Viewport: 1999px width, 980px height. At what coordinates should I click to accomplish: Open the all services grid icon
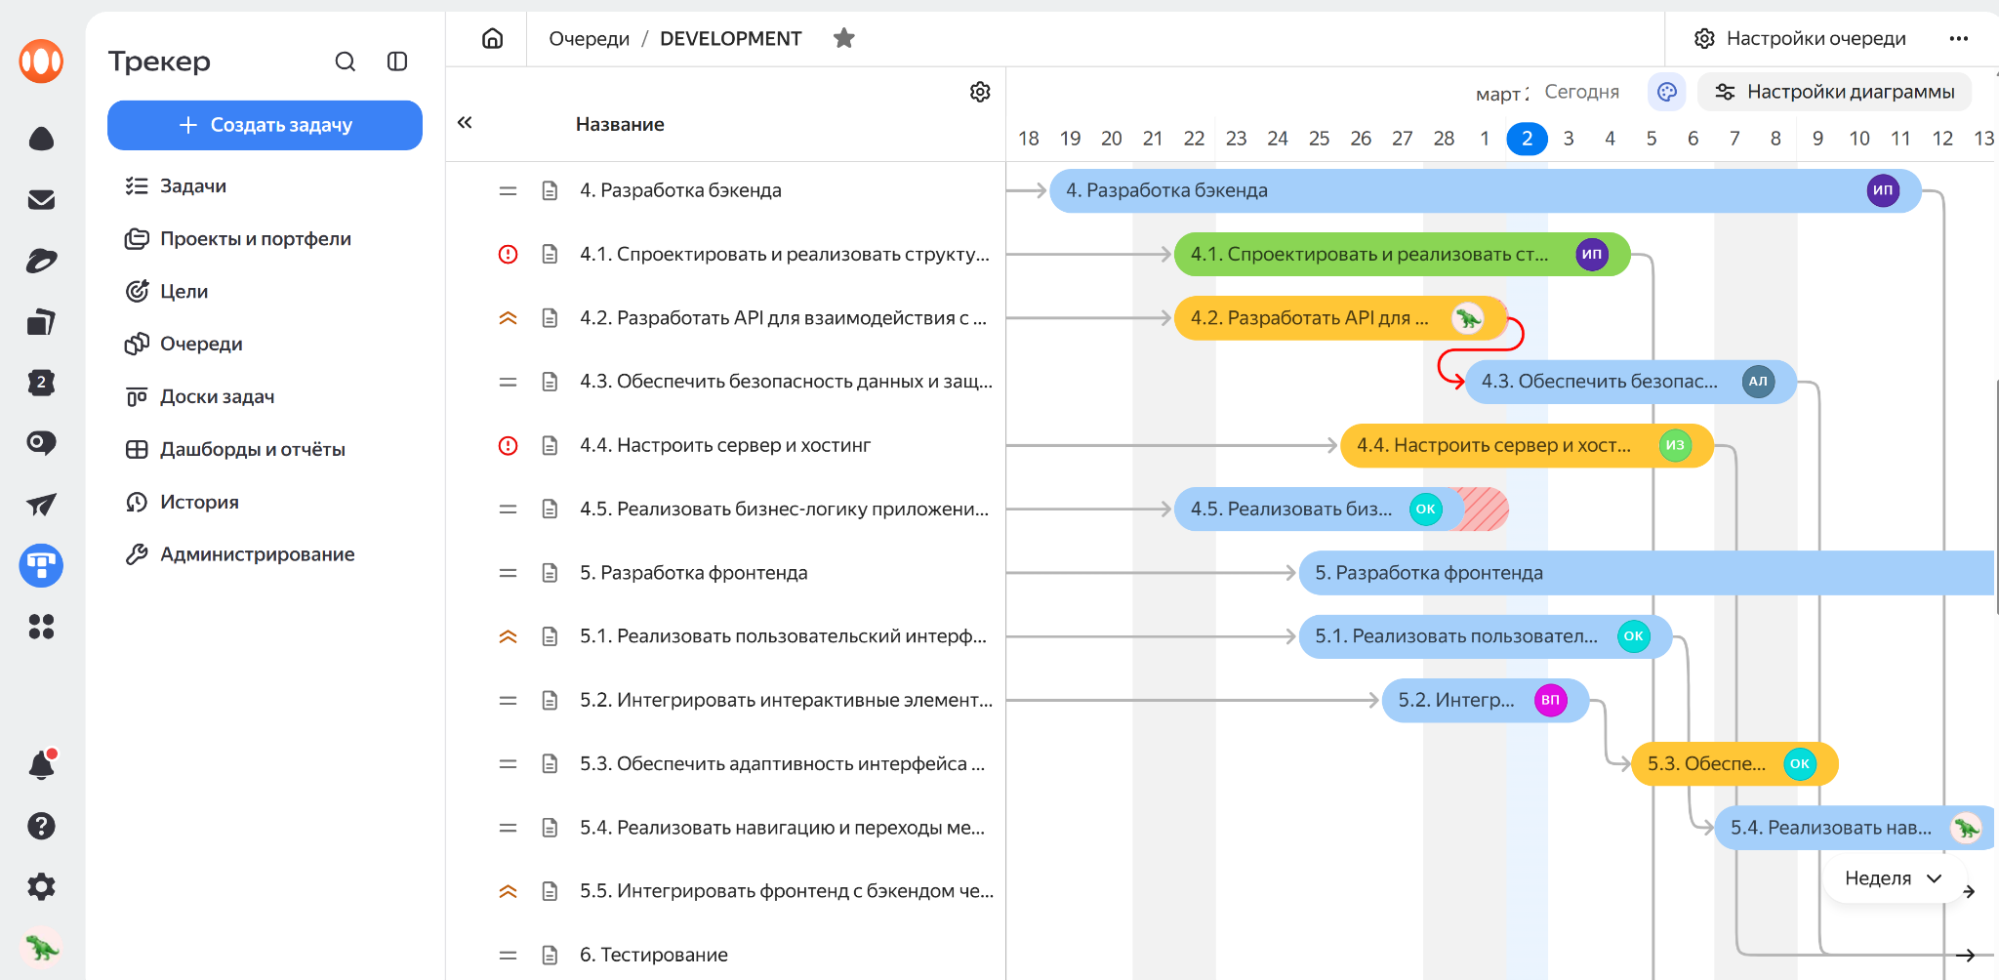pos(41,627)
